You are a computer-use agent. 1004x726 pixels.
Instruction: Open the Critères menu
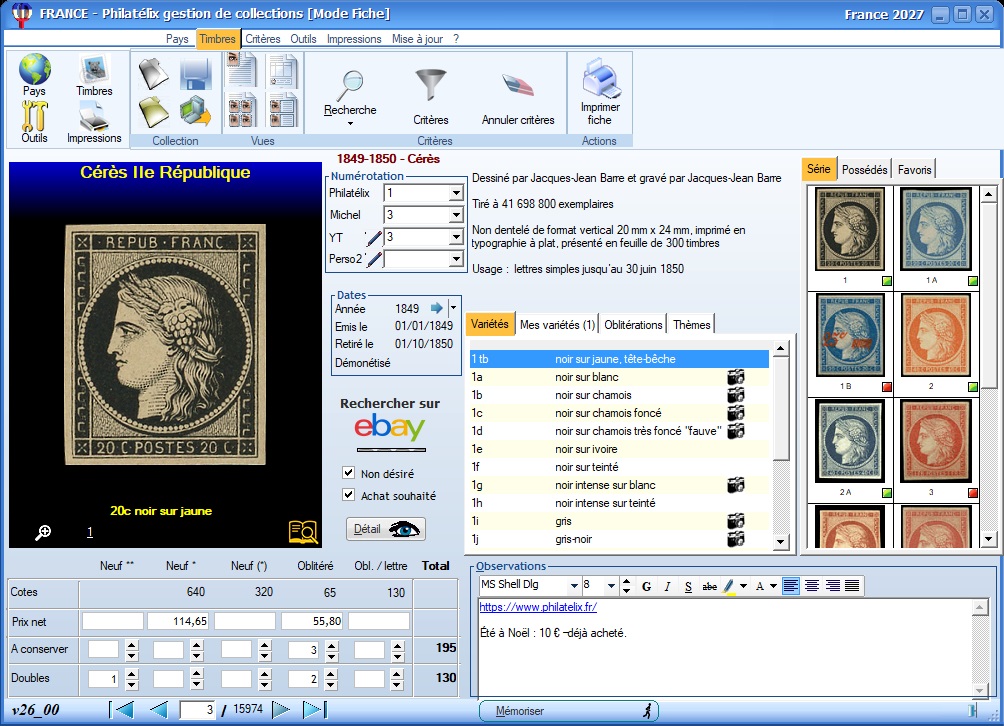pyautogui.click(x=263, y=39)
